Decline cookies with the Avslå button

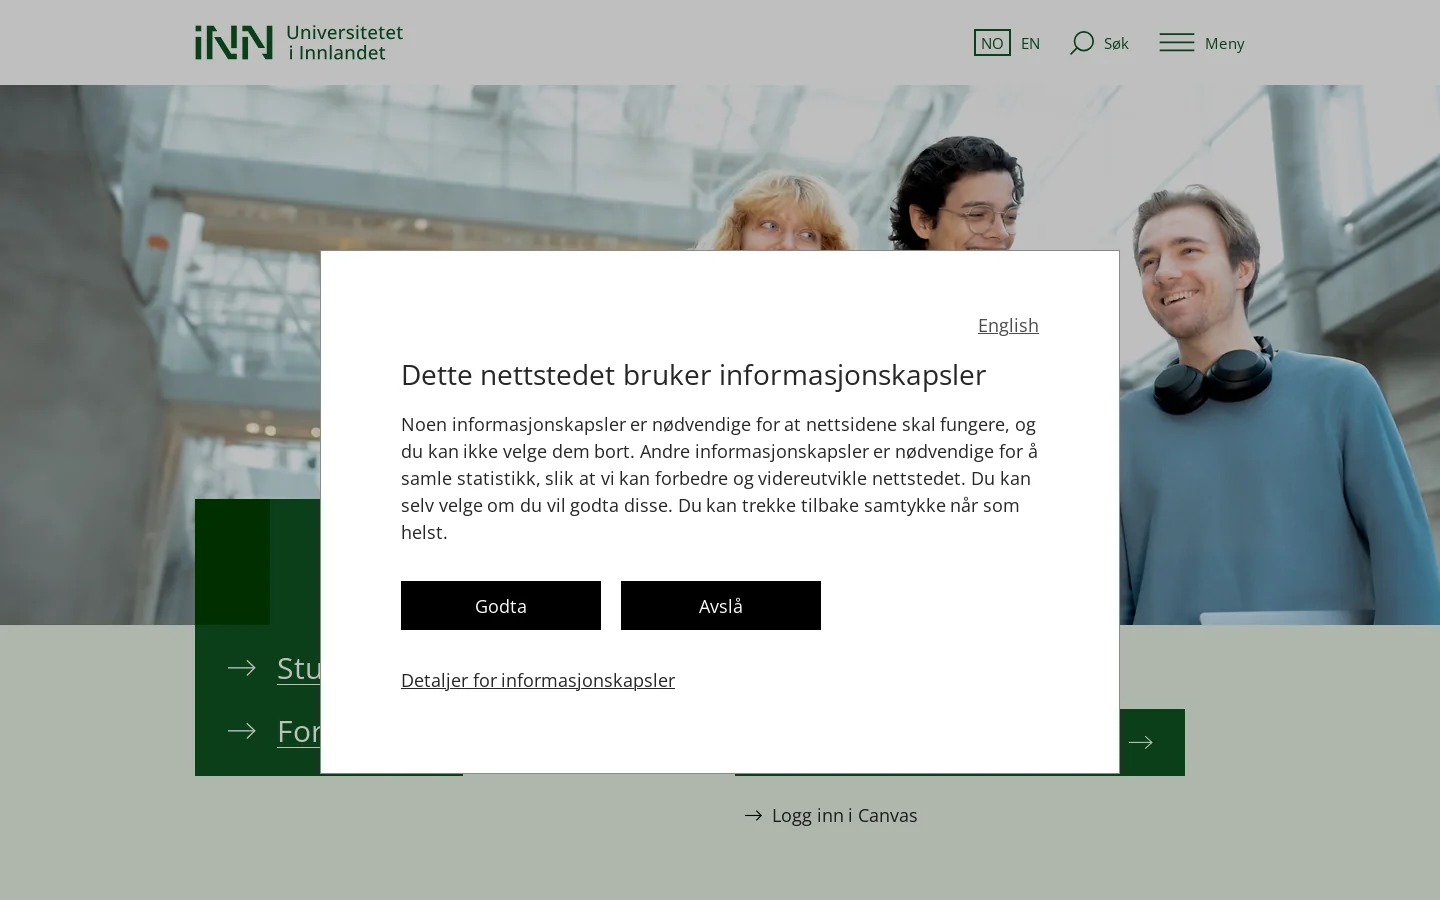tap(721, 605)
